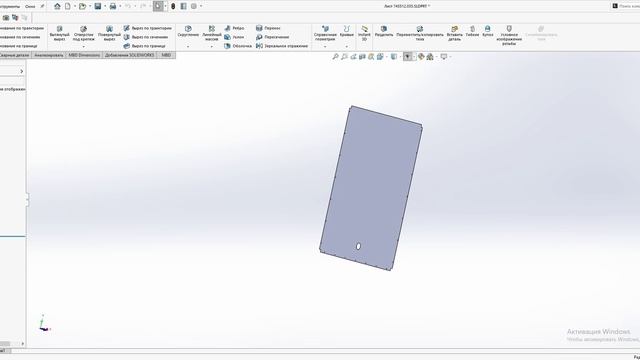Open the Options gear icon

(194, 6)
